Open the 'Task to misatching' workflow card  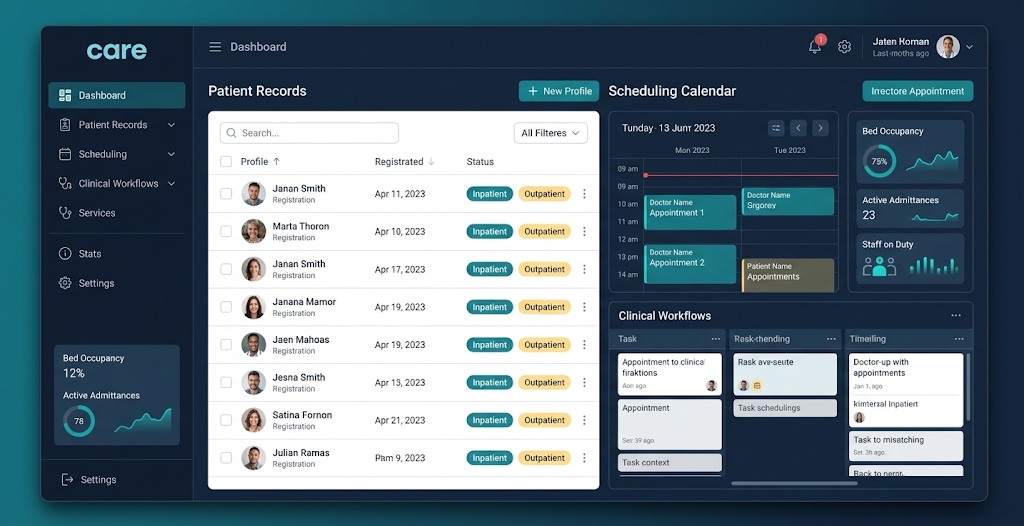[x=906, y=446]
